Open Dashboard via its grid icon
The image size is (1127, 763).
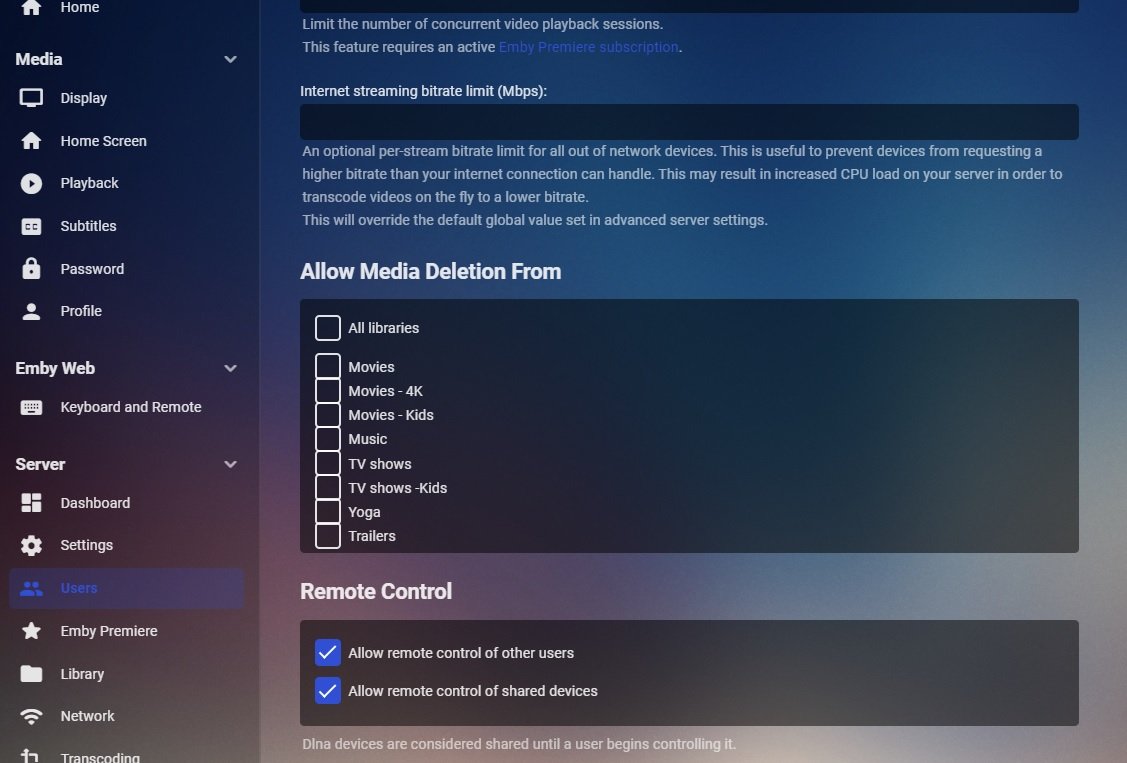[x=32, y=503]
